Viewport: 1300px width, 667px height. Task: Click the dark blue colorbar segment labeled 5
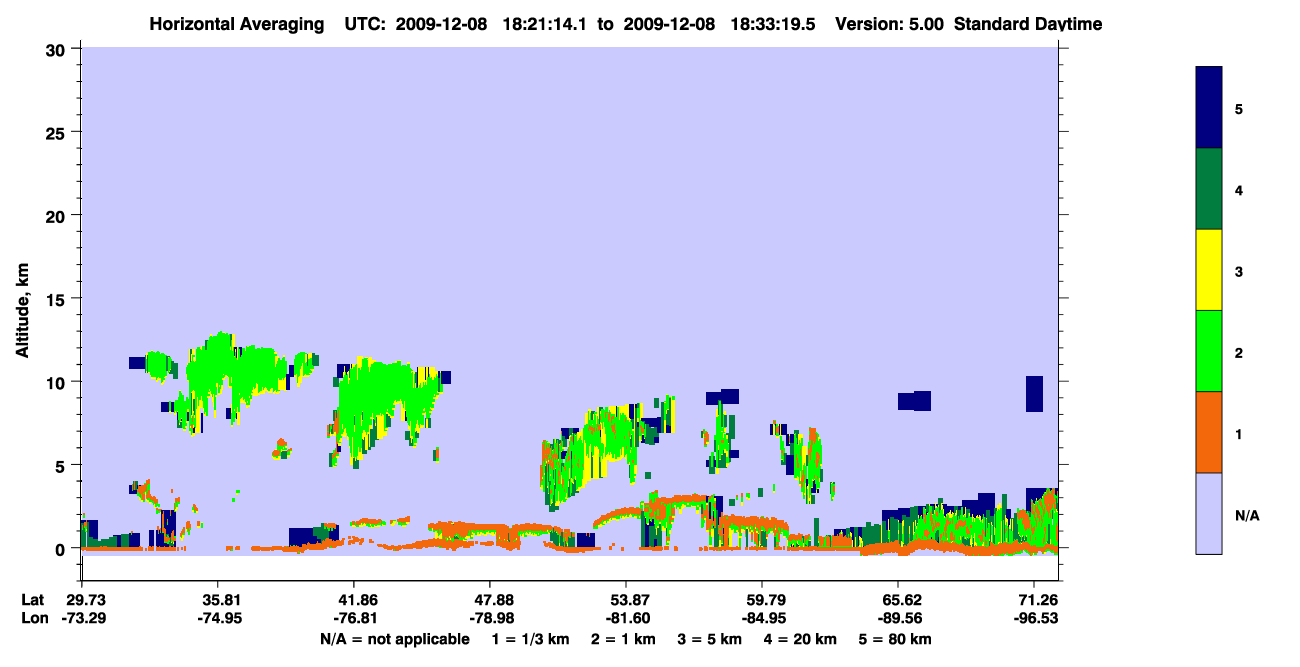point(1209,108)
